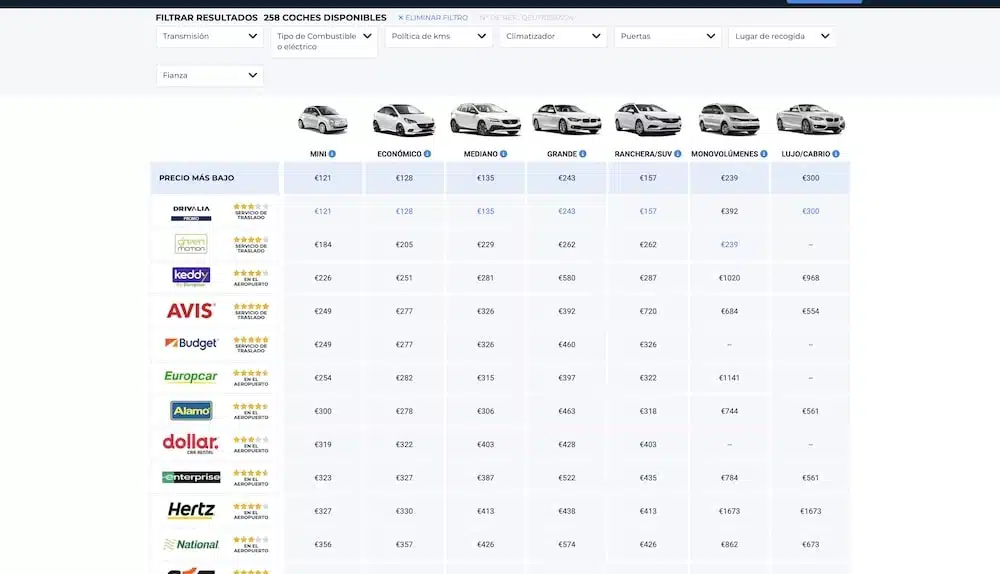Click the National supplier logo
The image size is (1000, 574).
[x=191, y=544]
